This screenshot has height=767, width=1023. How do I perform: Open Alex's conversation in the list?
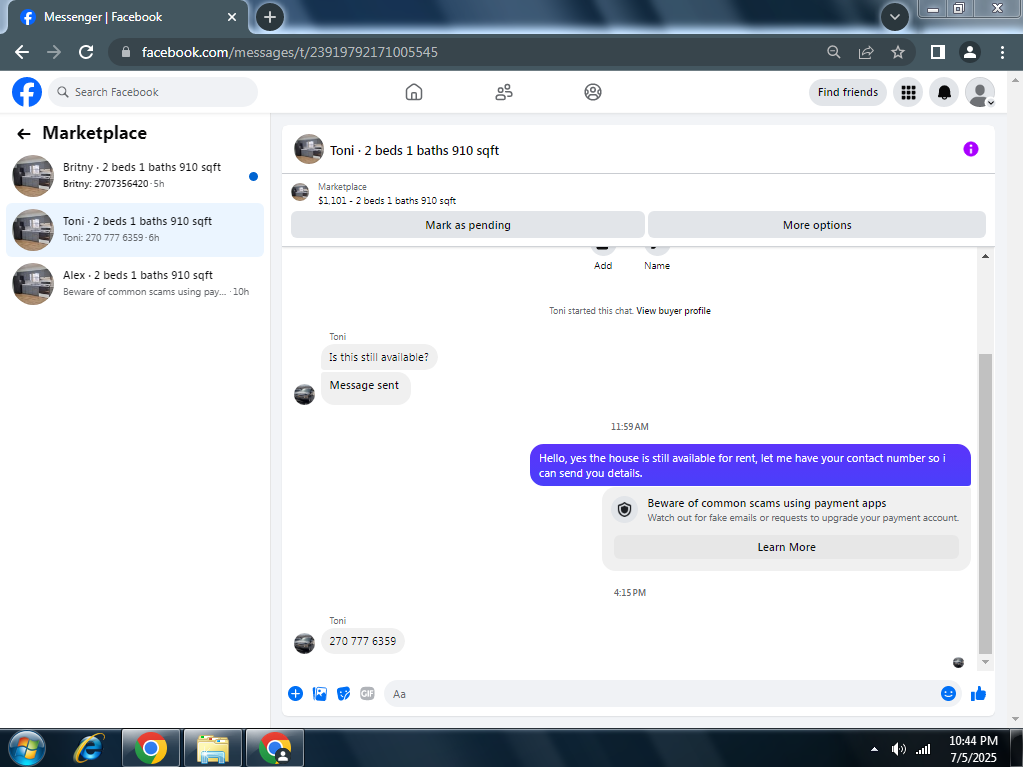coord(135,284)
